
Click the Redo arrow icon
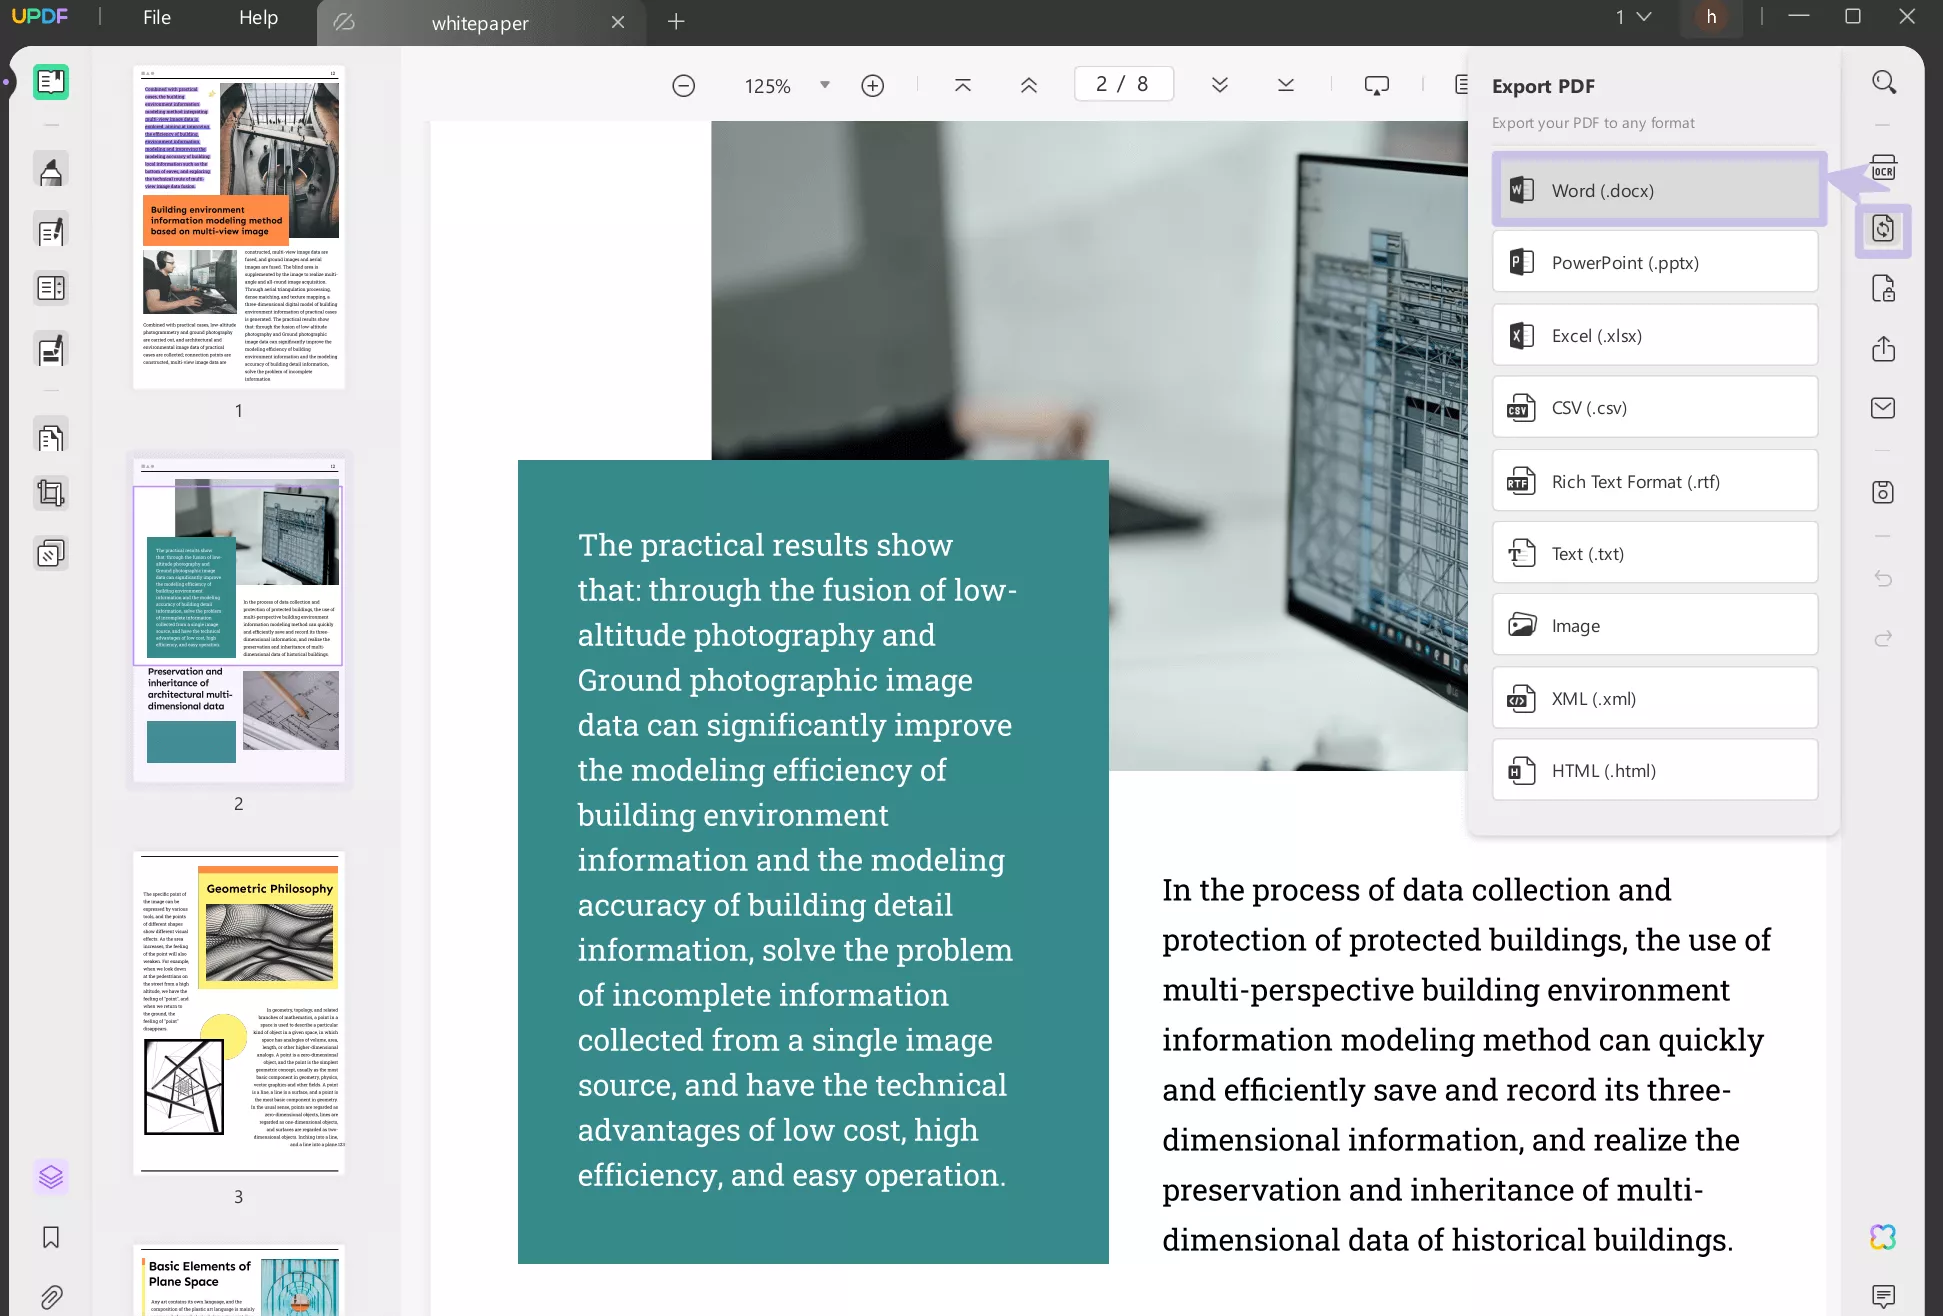(x=1884, y=638)
